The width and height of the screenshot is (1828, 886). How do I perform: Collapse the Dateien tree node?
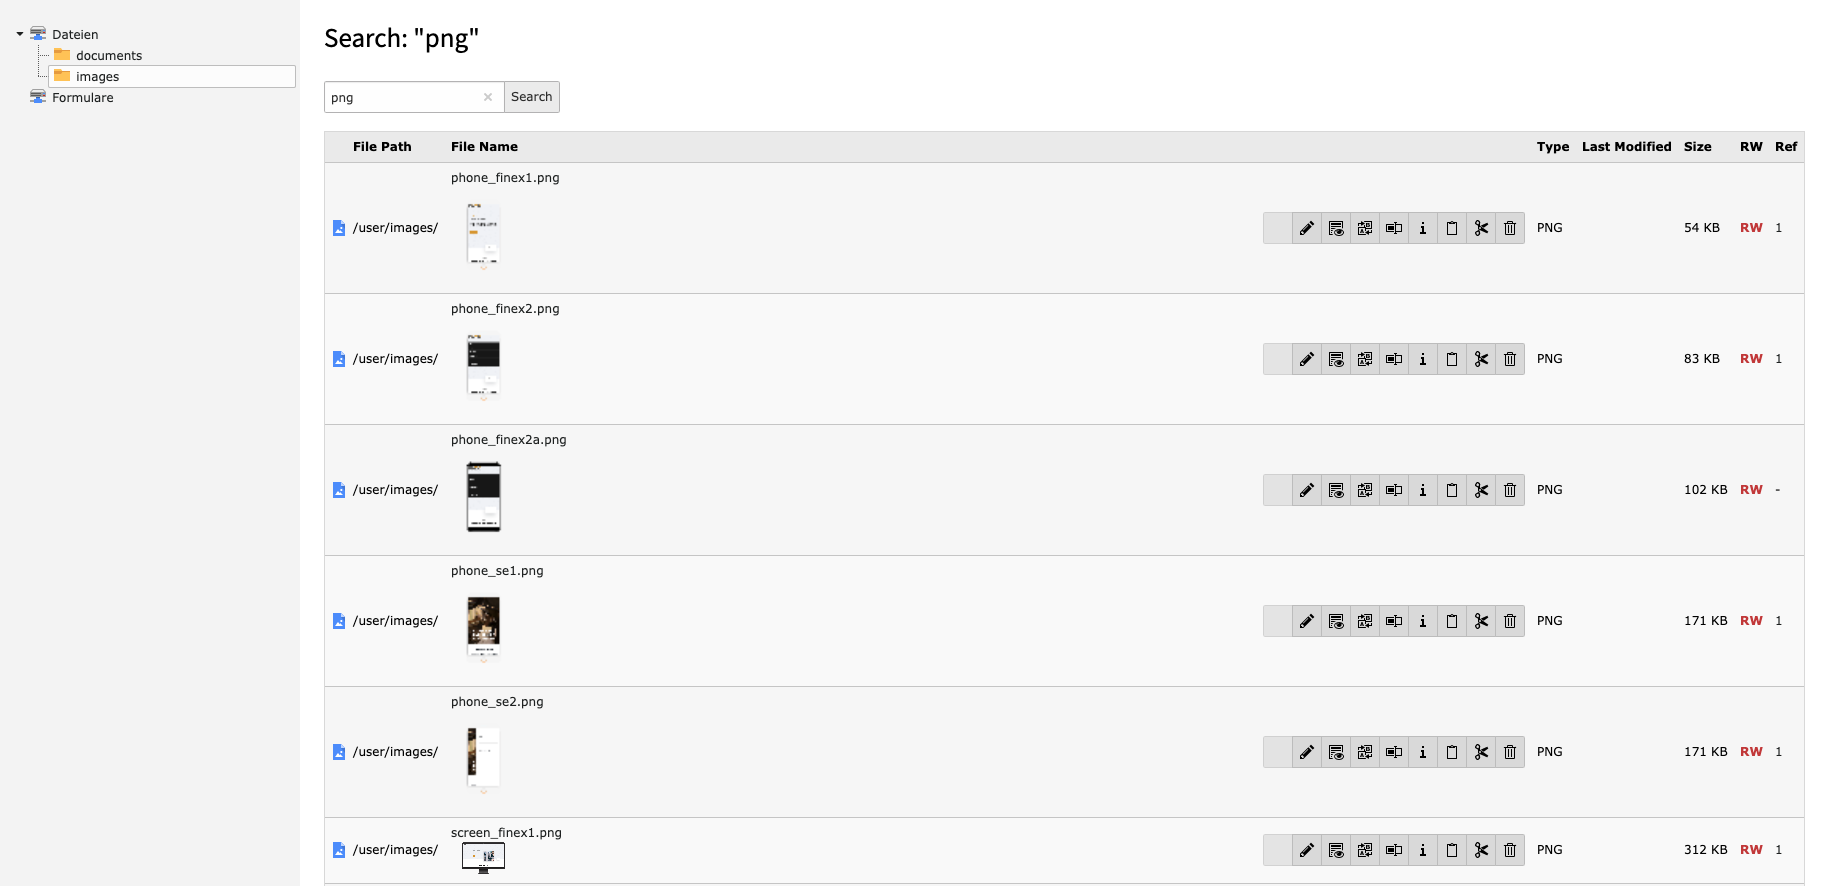pyautogui.click(x=20, y=34)
